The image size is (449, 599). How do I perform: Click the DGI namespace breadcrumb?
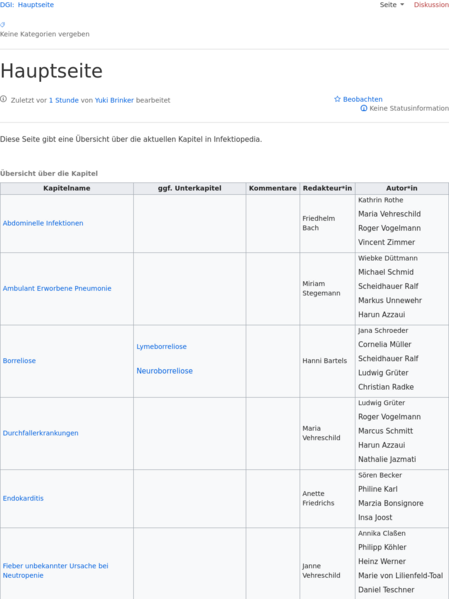click(x=6, y=5)
